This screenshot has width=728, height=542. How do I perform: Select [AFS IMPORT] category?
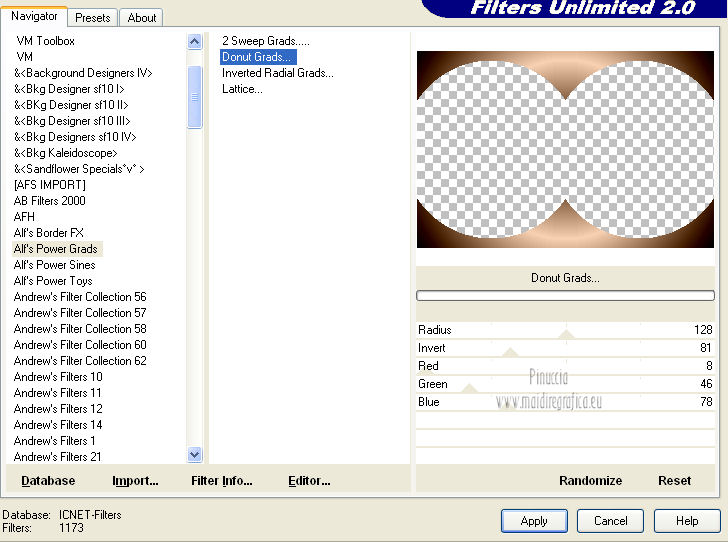click(50, 185)
